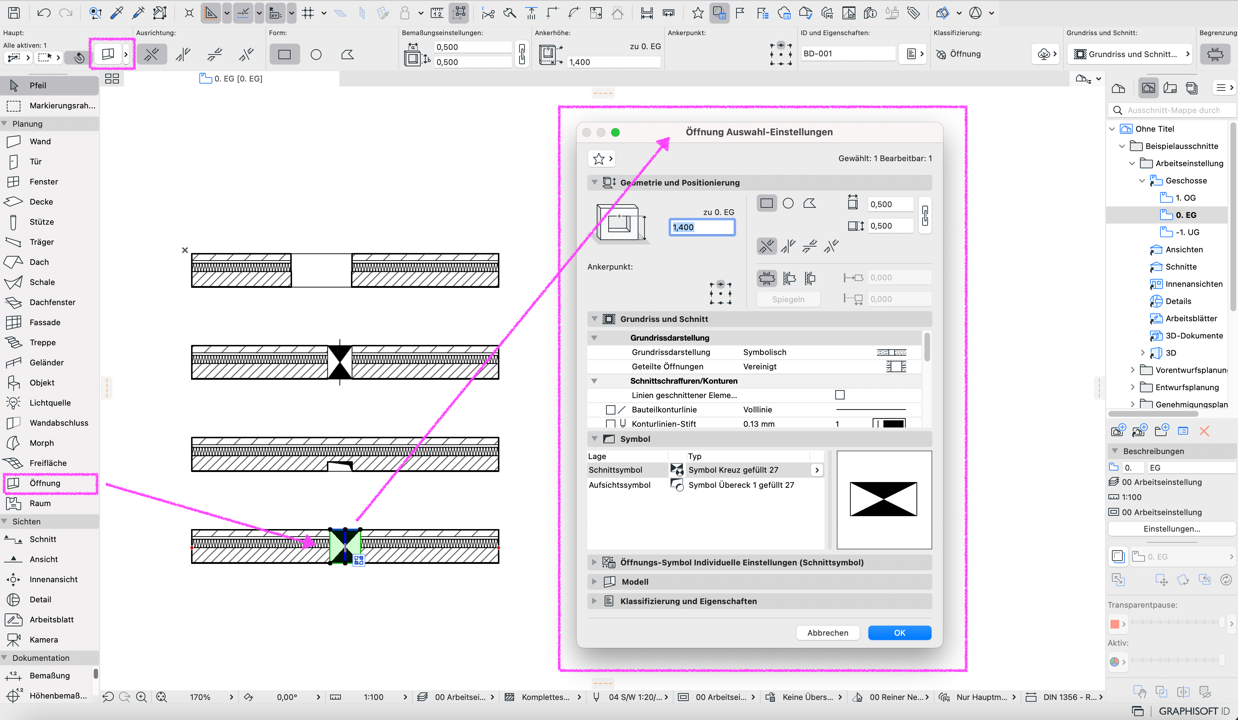This screenshot has width=1238, height=720.
Task: Open Öffnung settings dialog icon in info box
Action: pos(108,54)
